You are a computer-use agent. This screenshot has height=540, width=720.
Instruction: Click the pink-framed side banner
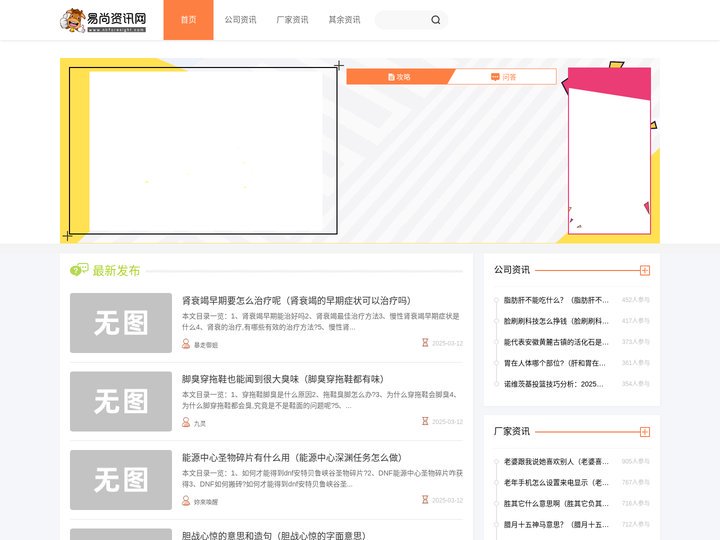coord(609,151)
